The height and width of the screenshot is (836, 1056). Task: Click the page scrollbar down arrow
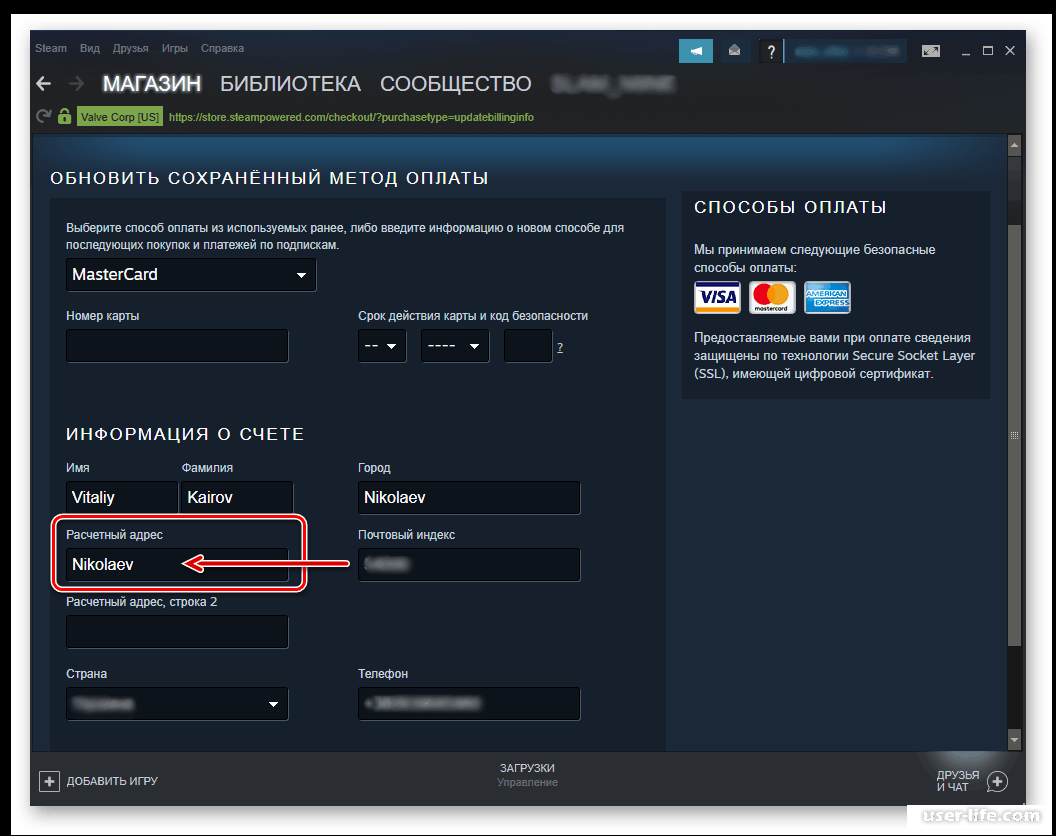click(1015, 740)
